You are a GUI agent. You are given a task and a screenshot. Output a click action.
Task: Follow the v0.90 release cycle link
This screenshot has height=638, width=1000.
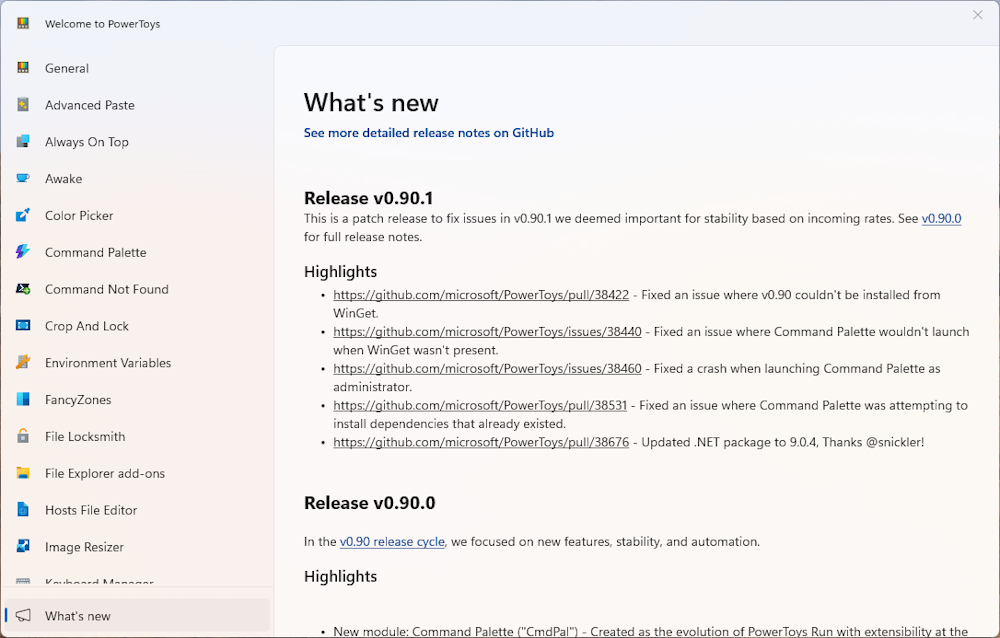pos(392,542)
